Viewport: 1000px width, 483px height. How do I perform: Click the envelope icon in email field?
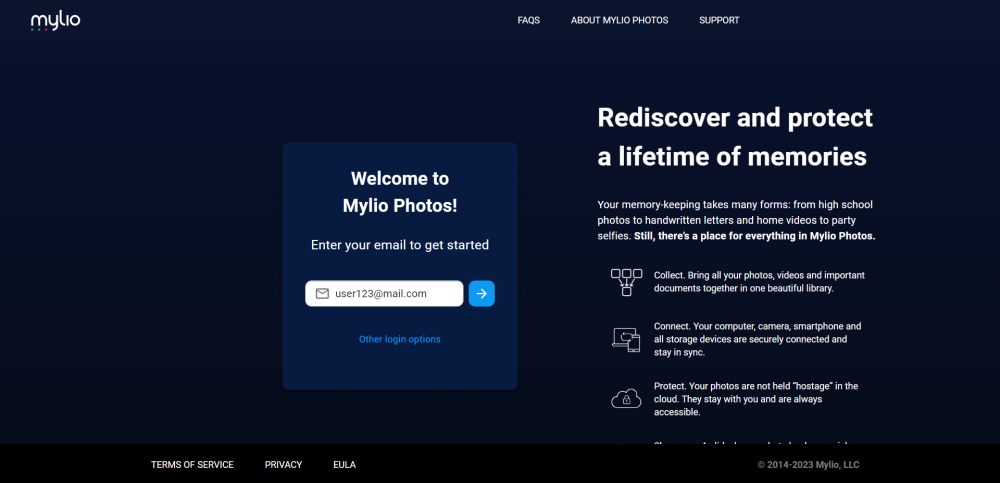click(x=322, y=294)
